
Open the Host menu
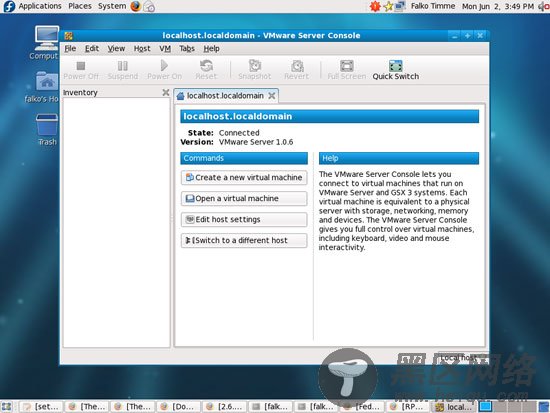(x=142, y=49)
